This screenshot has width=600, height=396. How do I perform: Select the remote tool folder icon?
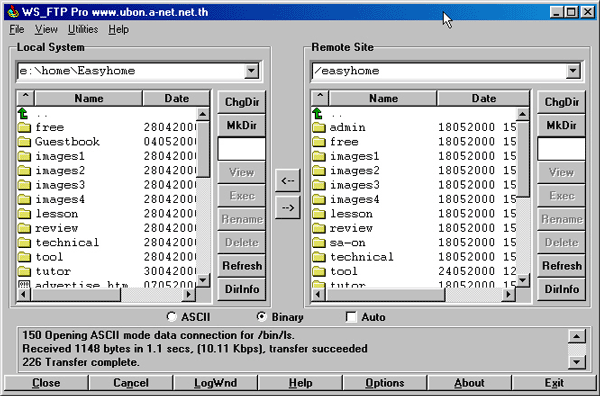318,272
